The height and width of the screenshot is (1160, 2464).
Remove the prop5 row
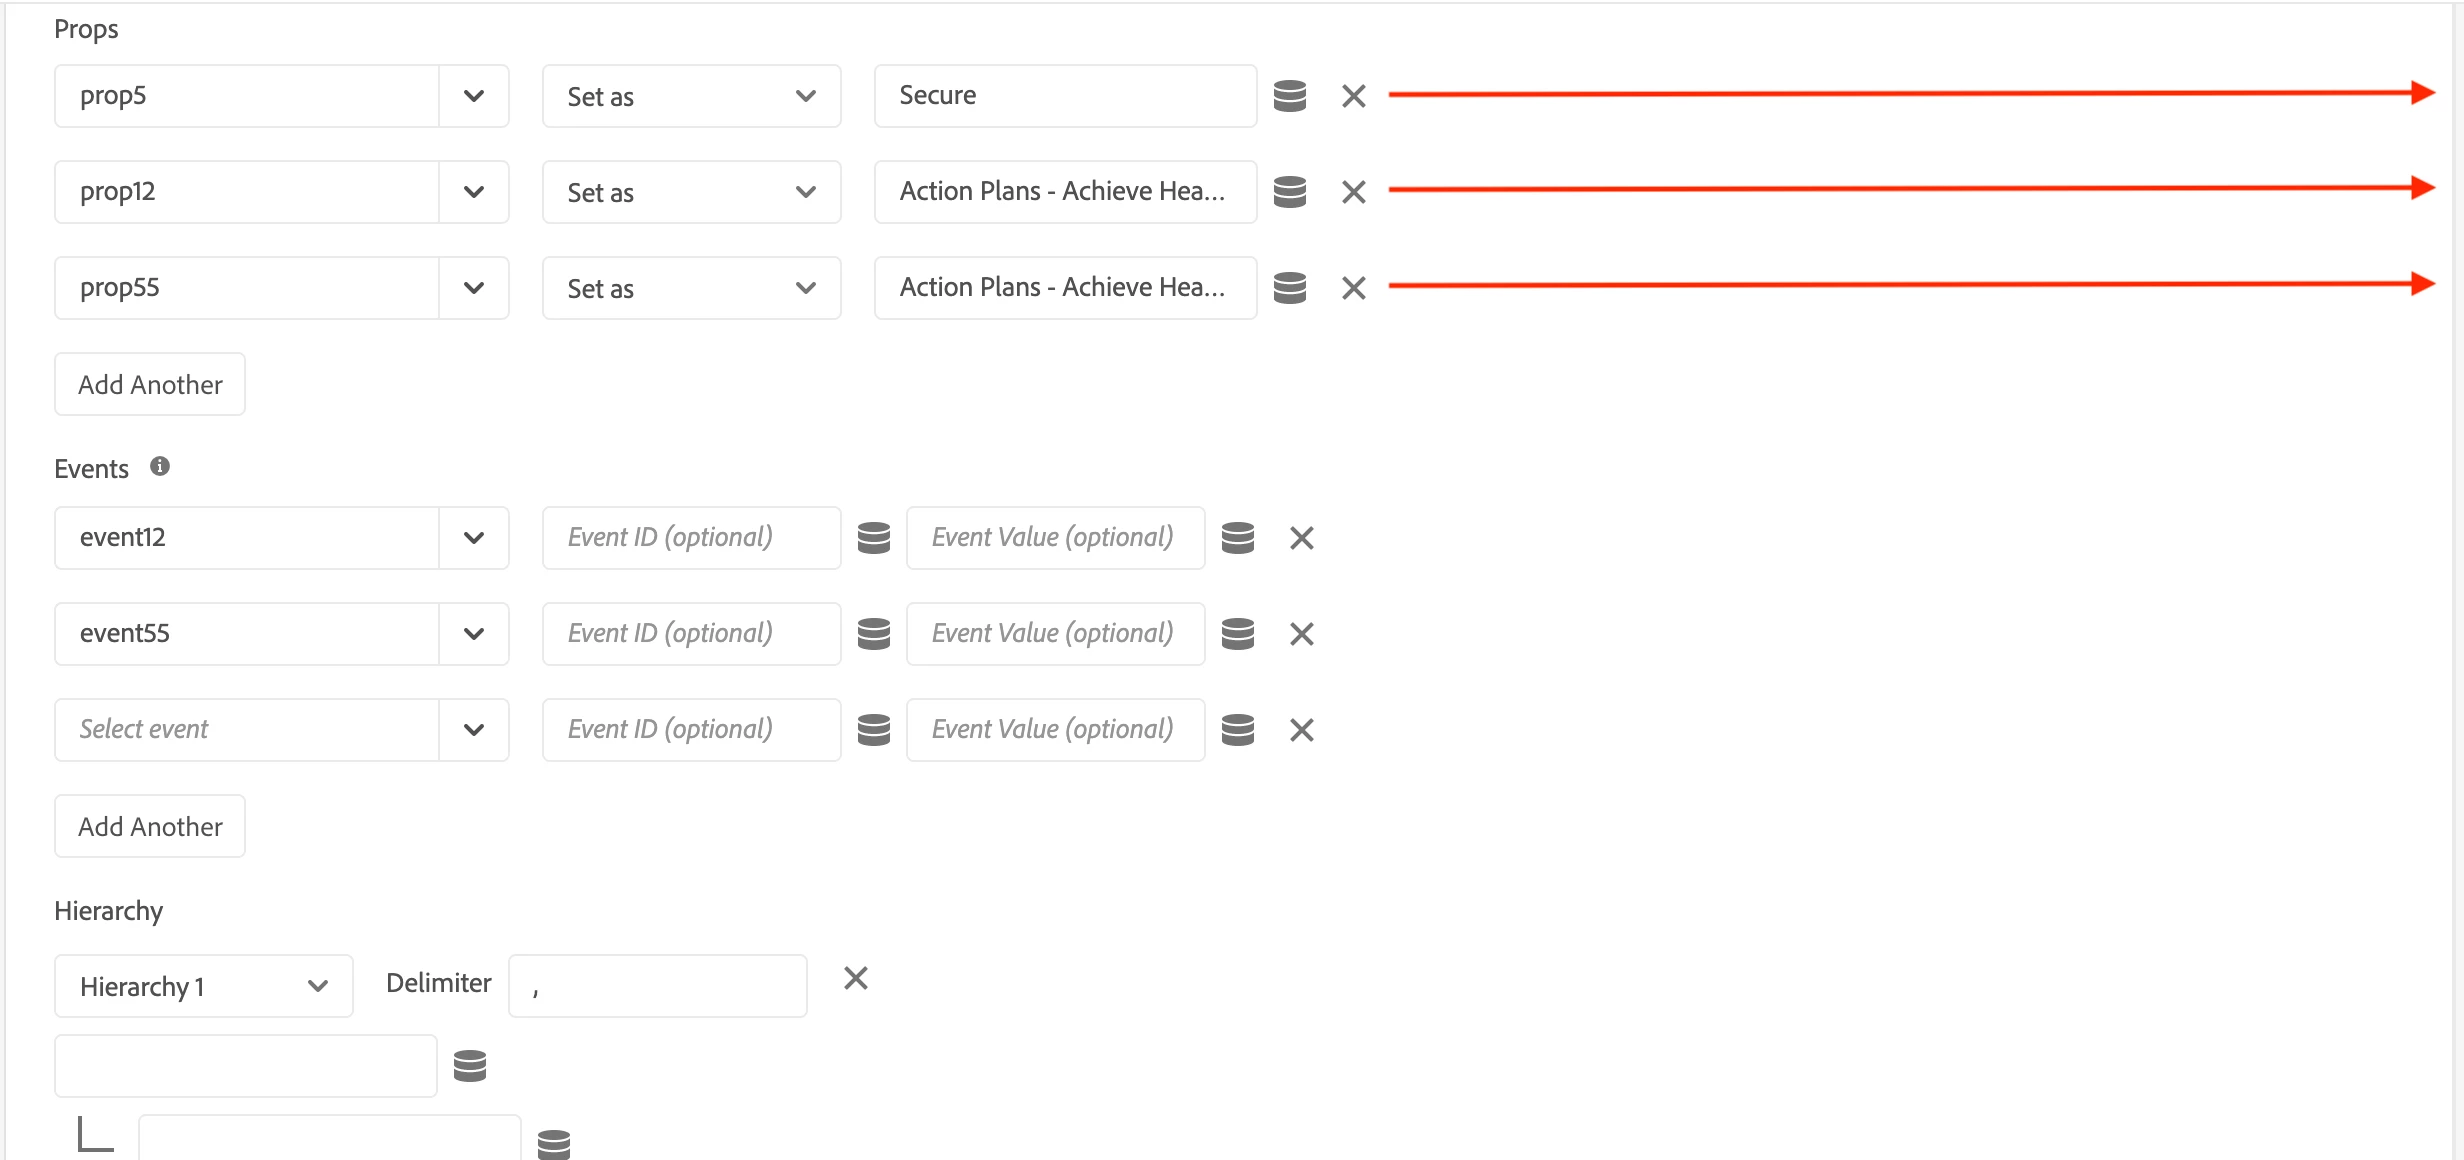[x=1353, y=96]
